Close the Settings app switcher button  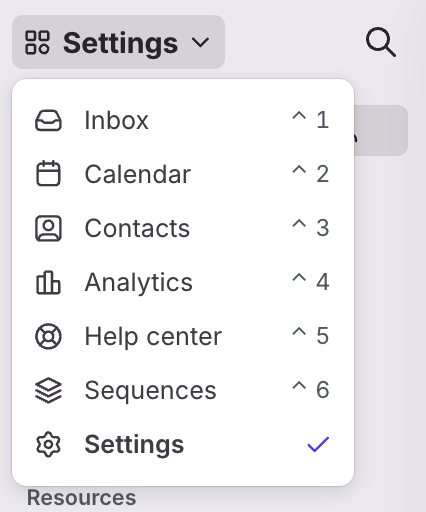point(118,42)
